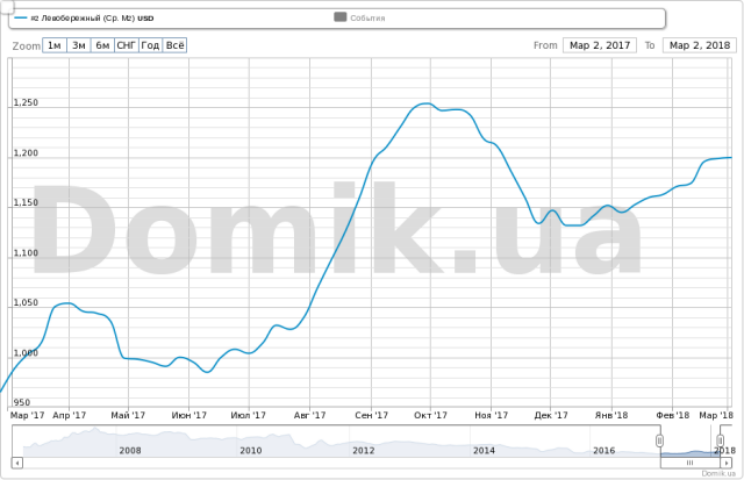Image resolution: width=744 pixels, height=480 pixels.
Task: Click the Дек '17 axis label
Action: 551,415
